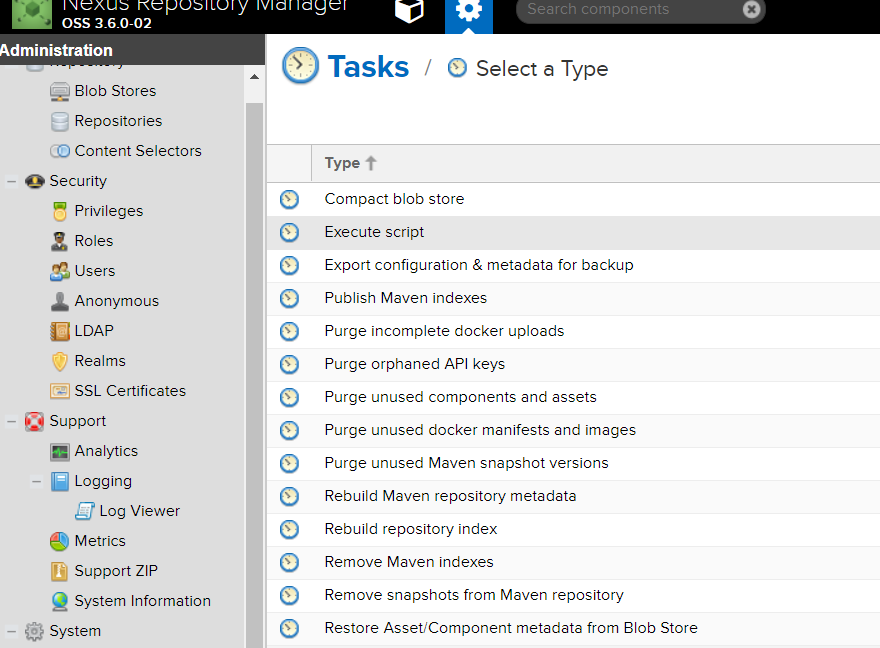The width and height of the screenshot is (880, 648).
Task: Click the SSL Certificates icon
Action: pyautogui.click(x=60, y=391)
